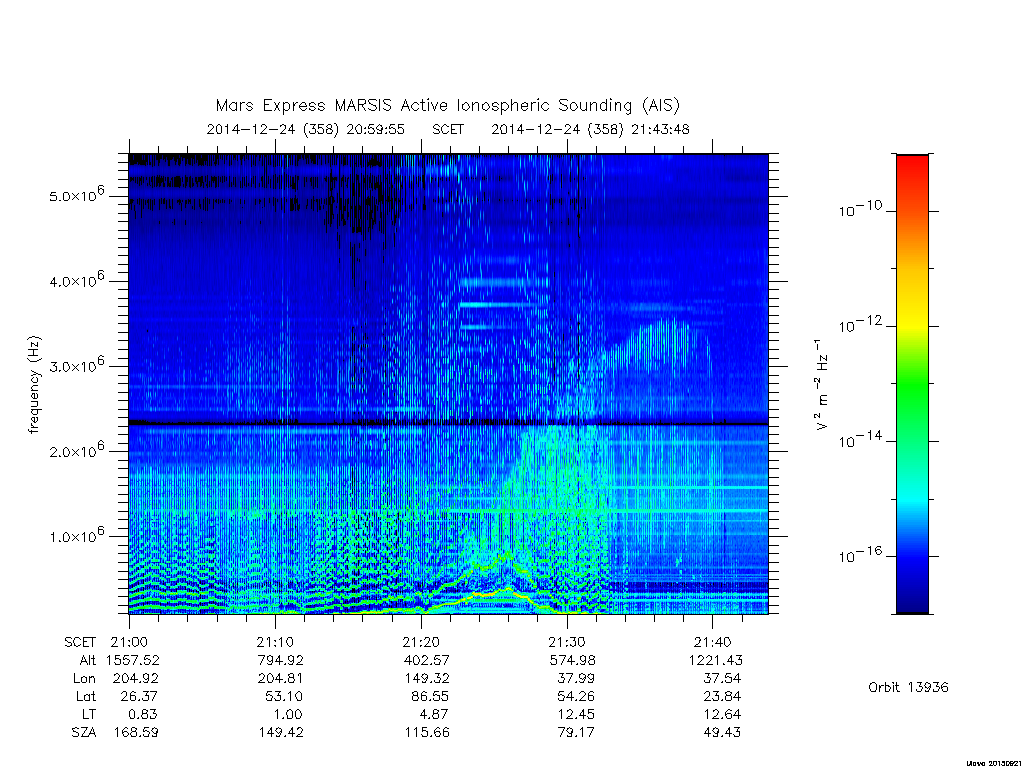Click the start timestamp 20:59:55
1024x768 pixels.
coord(376,129)
